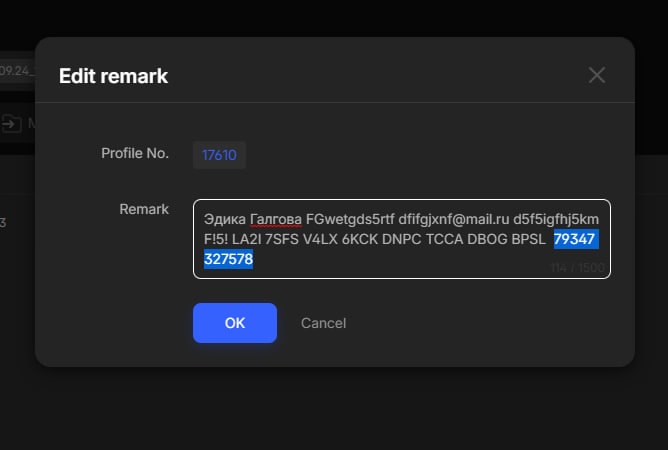
Task: Click the word Эдика in remark
Action: click(x=223, y=218)
